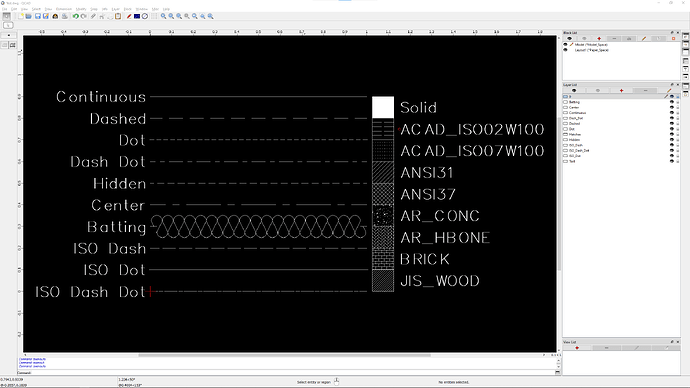
Task: Toggle draft mode with red pen icon
Action: click(x=129, y=16)
